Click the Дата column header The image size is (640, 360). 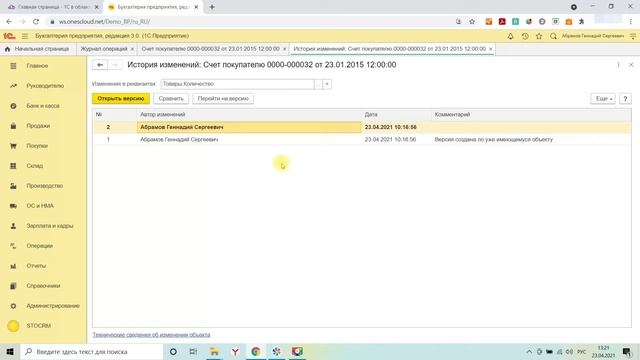(371, 115)
